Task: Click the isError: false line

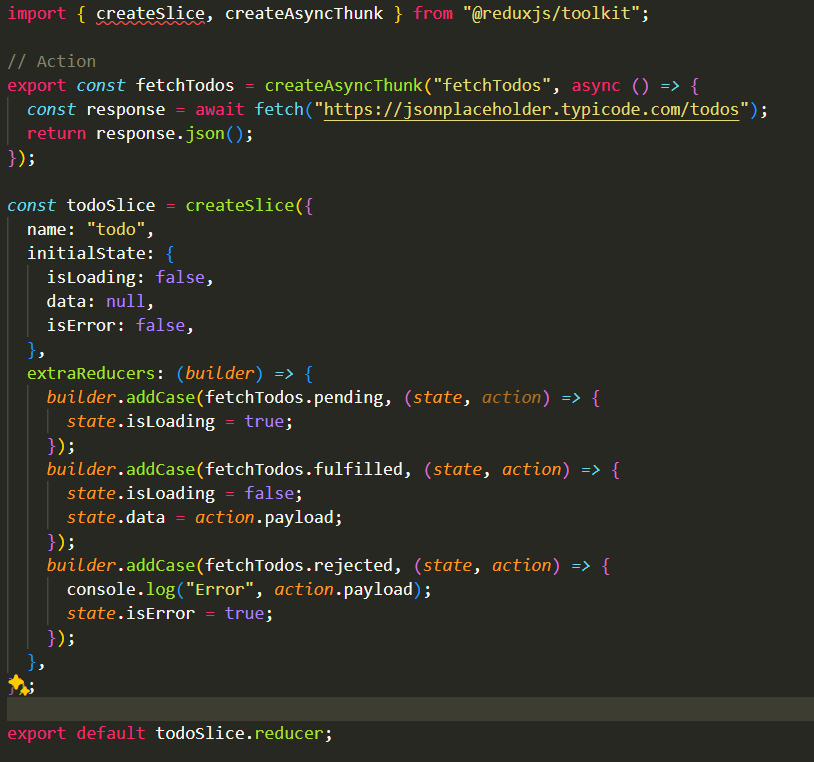Action: (x=120, y=325)
